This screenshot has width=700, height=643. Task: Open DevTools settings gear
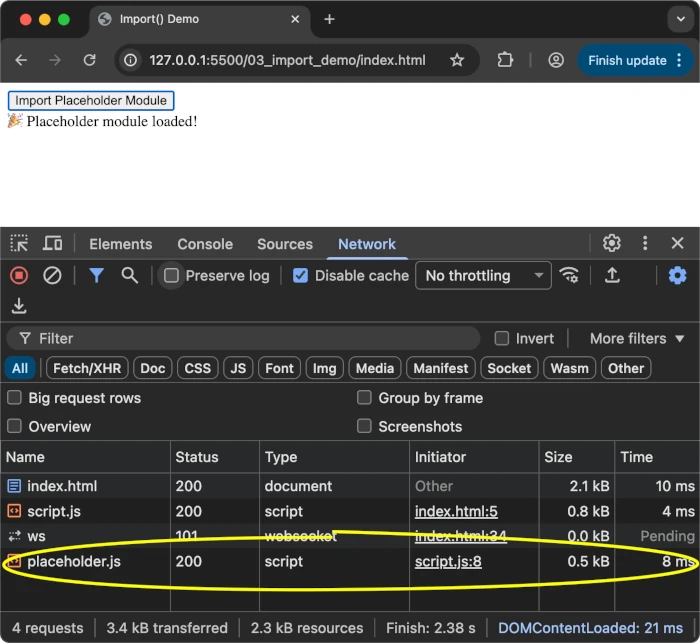(612, 243)
